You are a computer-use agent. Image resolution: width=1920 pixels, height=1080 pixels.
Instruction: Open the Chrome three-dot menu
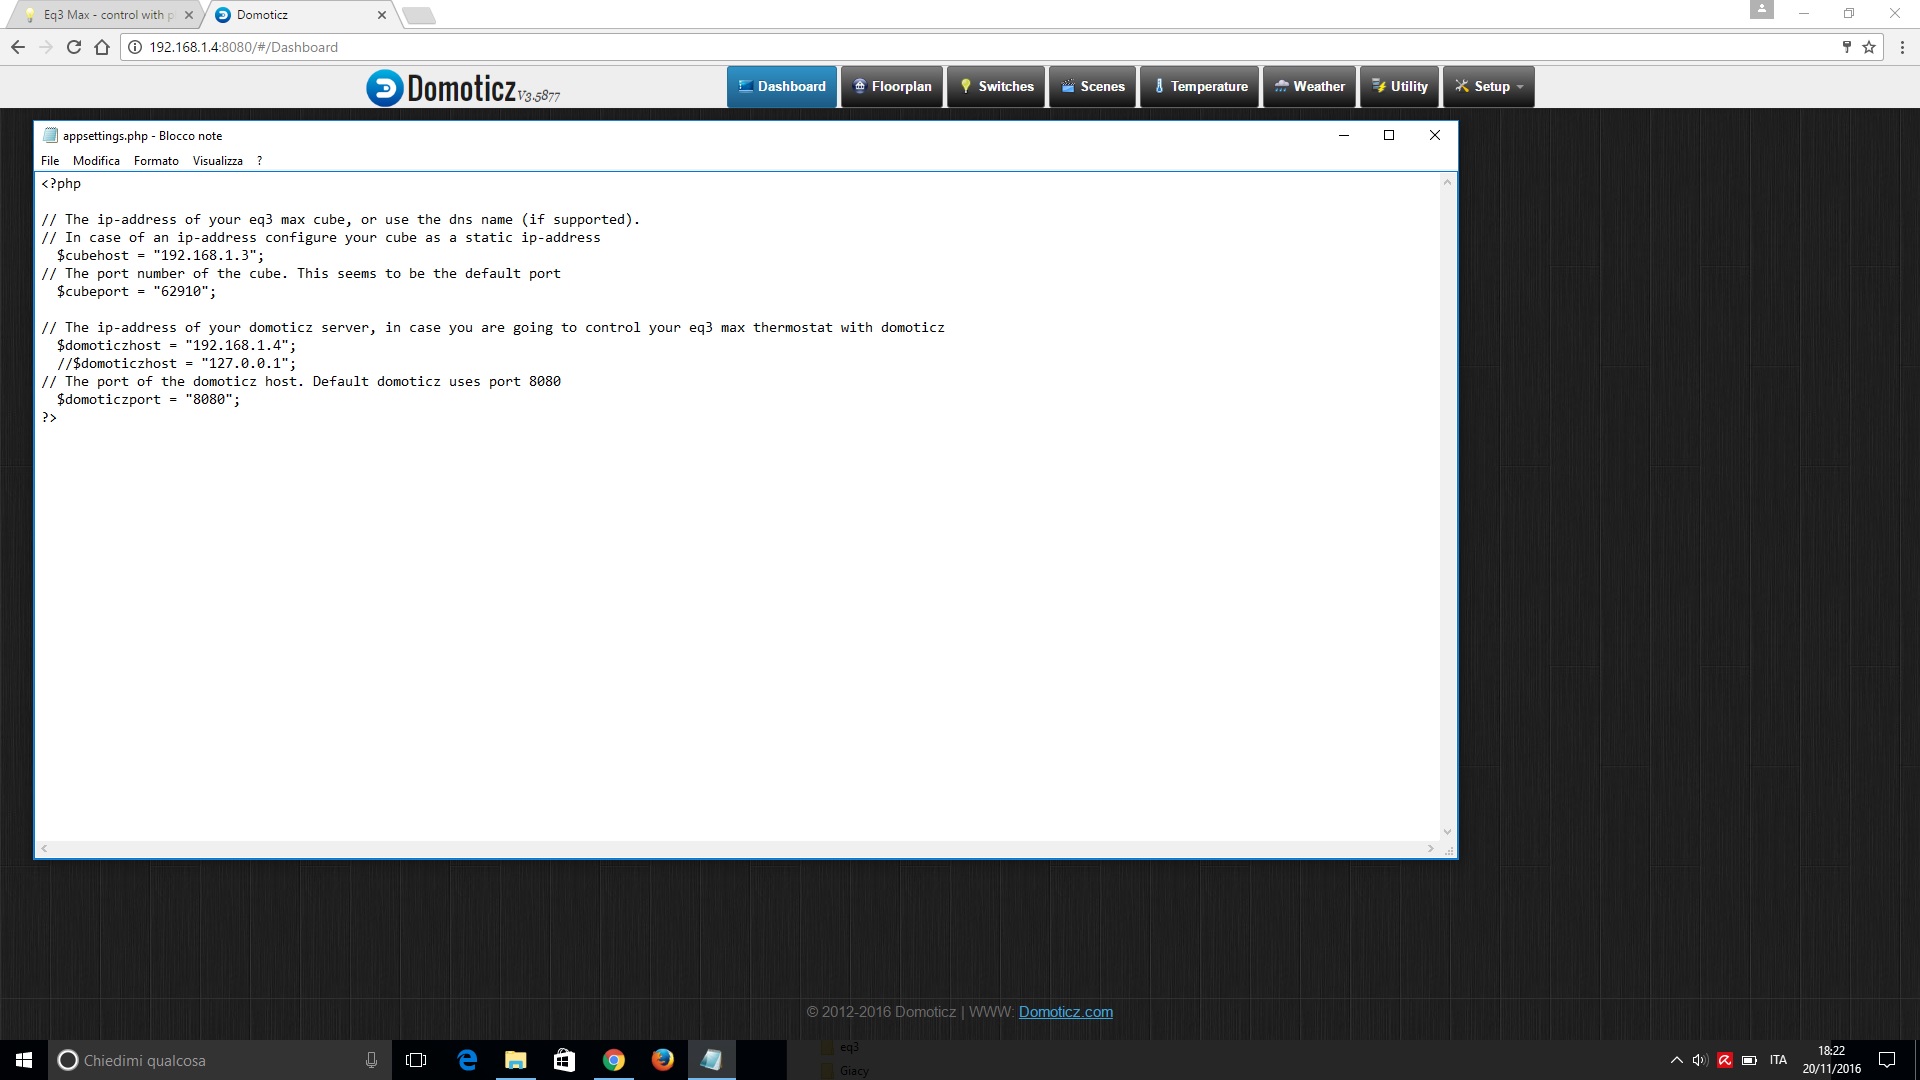click(1902, 47)
